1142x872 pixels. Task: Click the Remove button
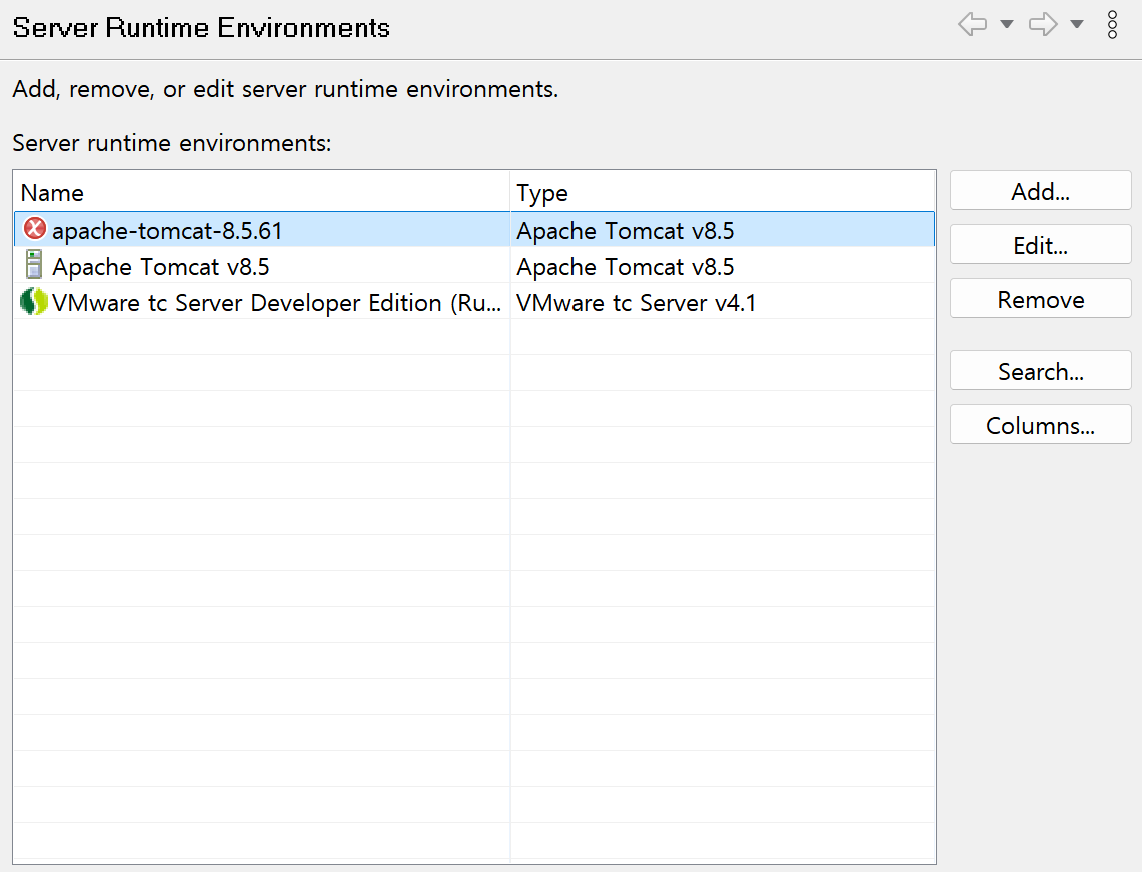[x=1040, y=299]
